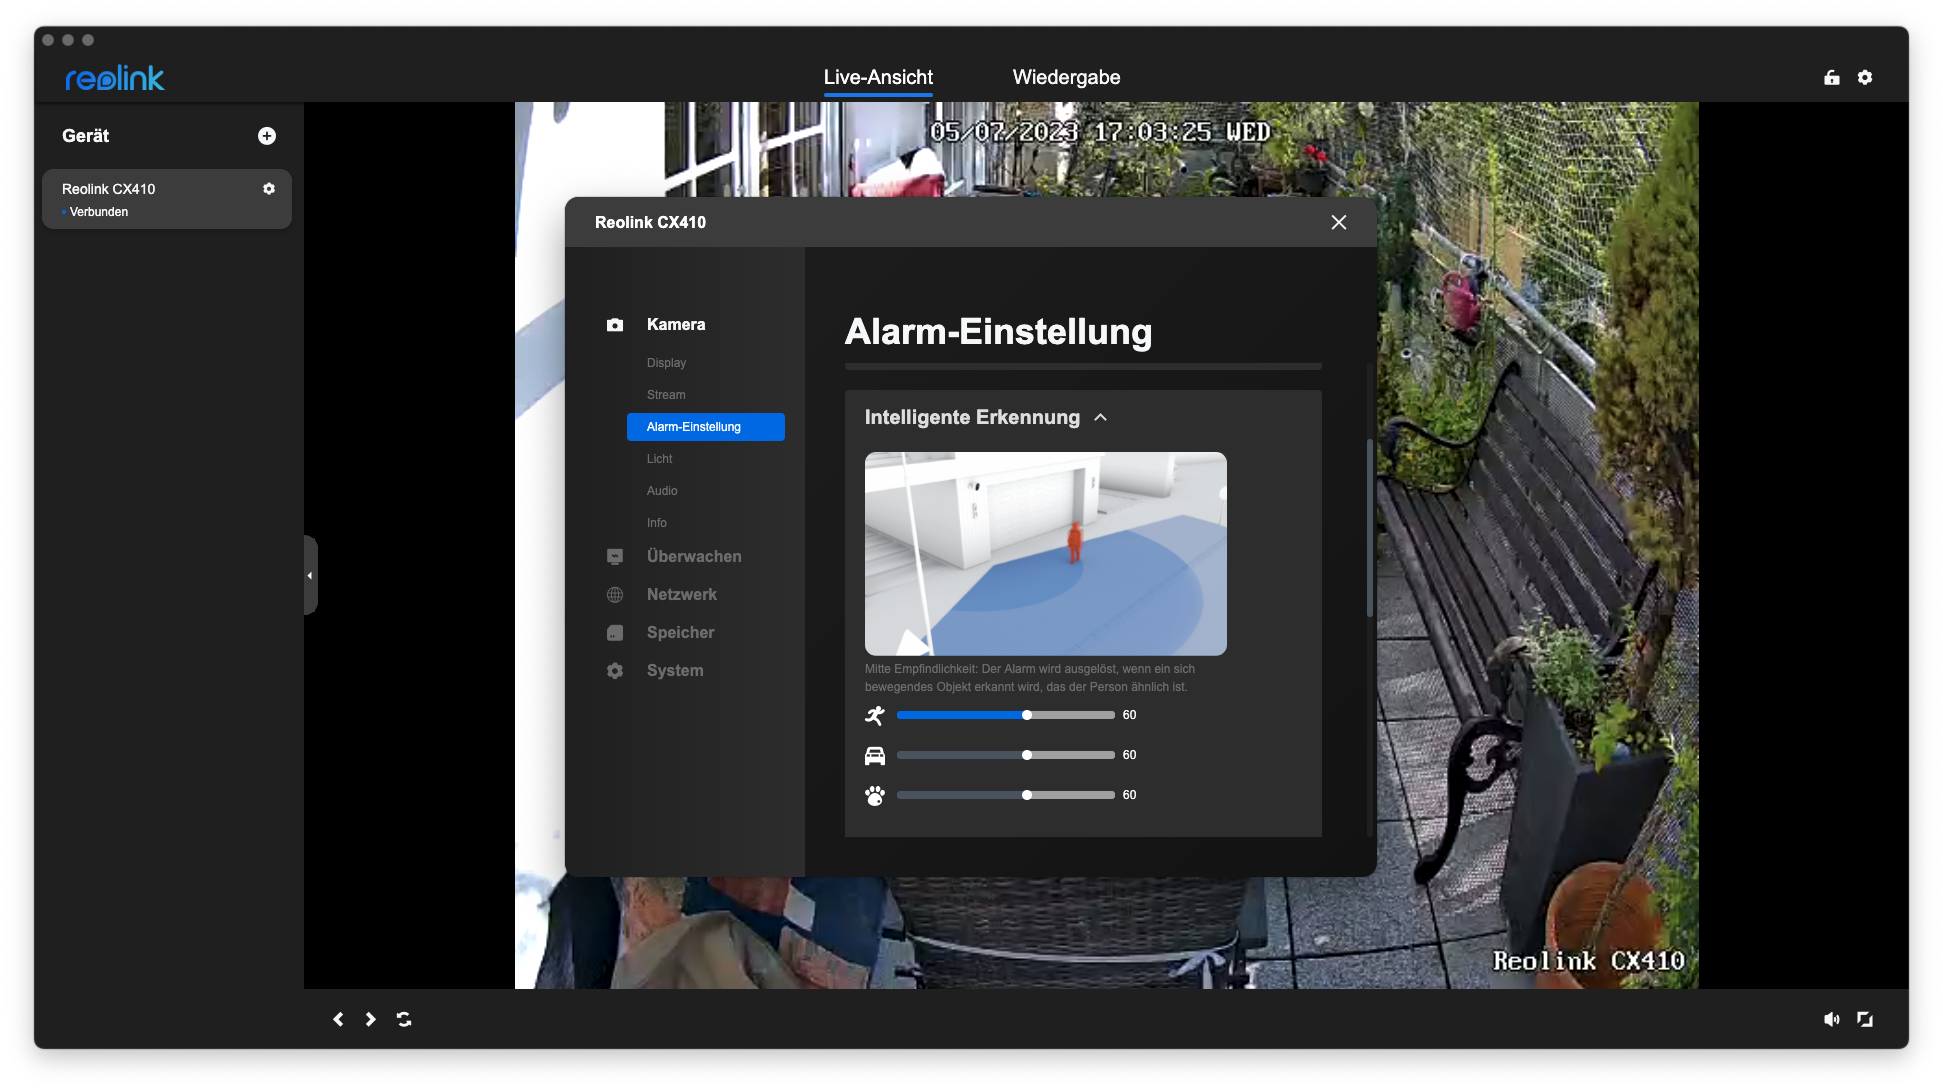Enter fullscreen with the bottom-right icon

click(1865, 1019)
